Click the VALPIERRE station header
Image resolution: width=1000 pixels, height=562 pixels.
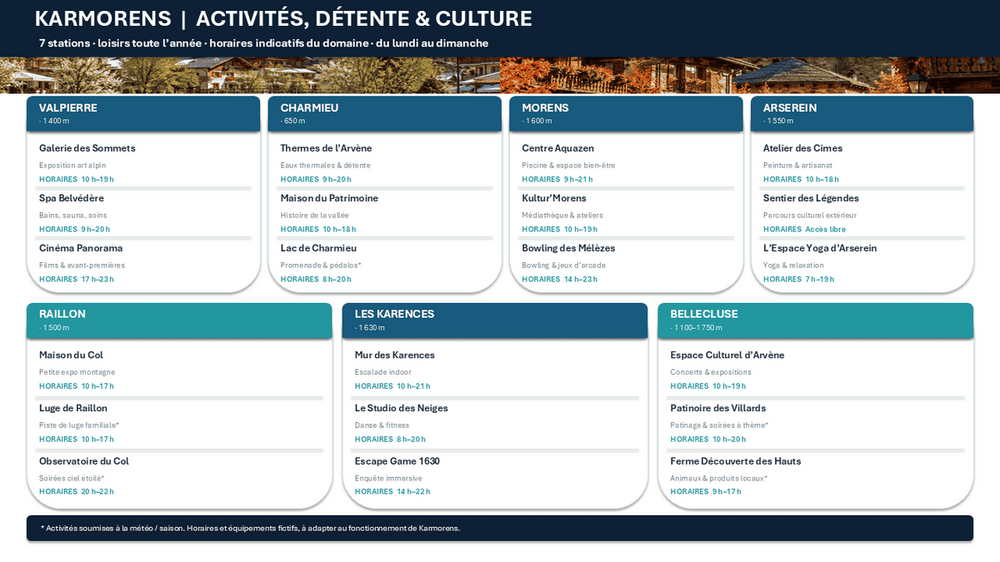point(143,114)
